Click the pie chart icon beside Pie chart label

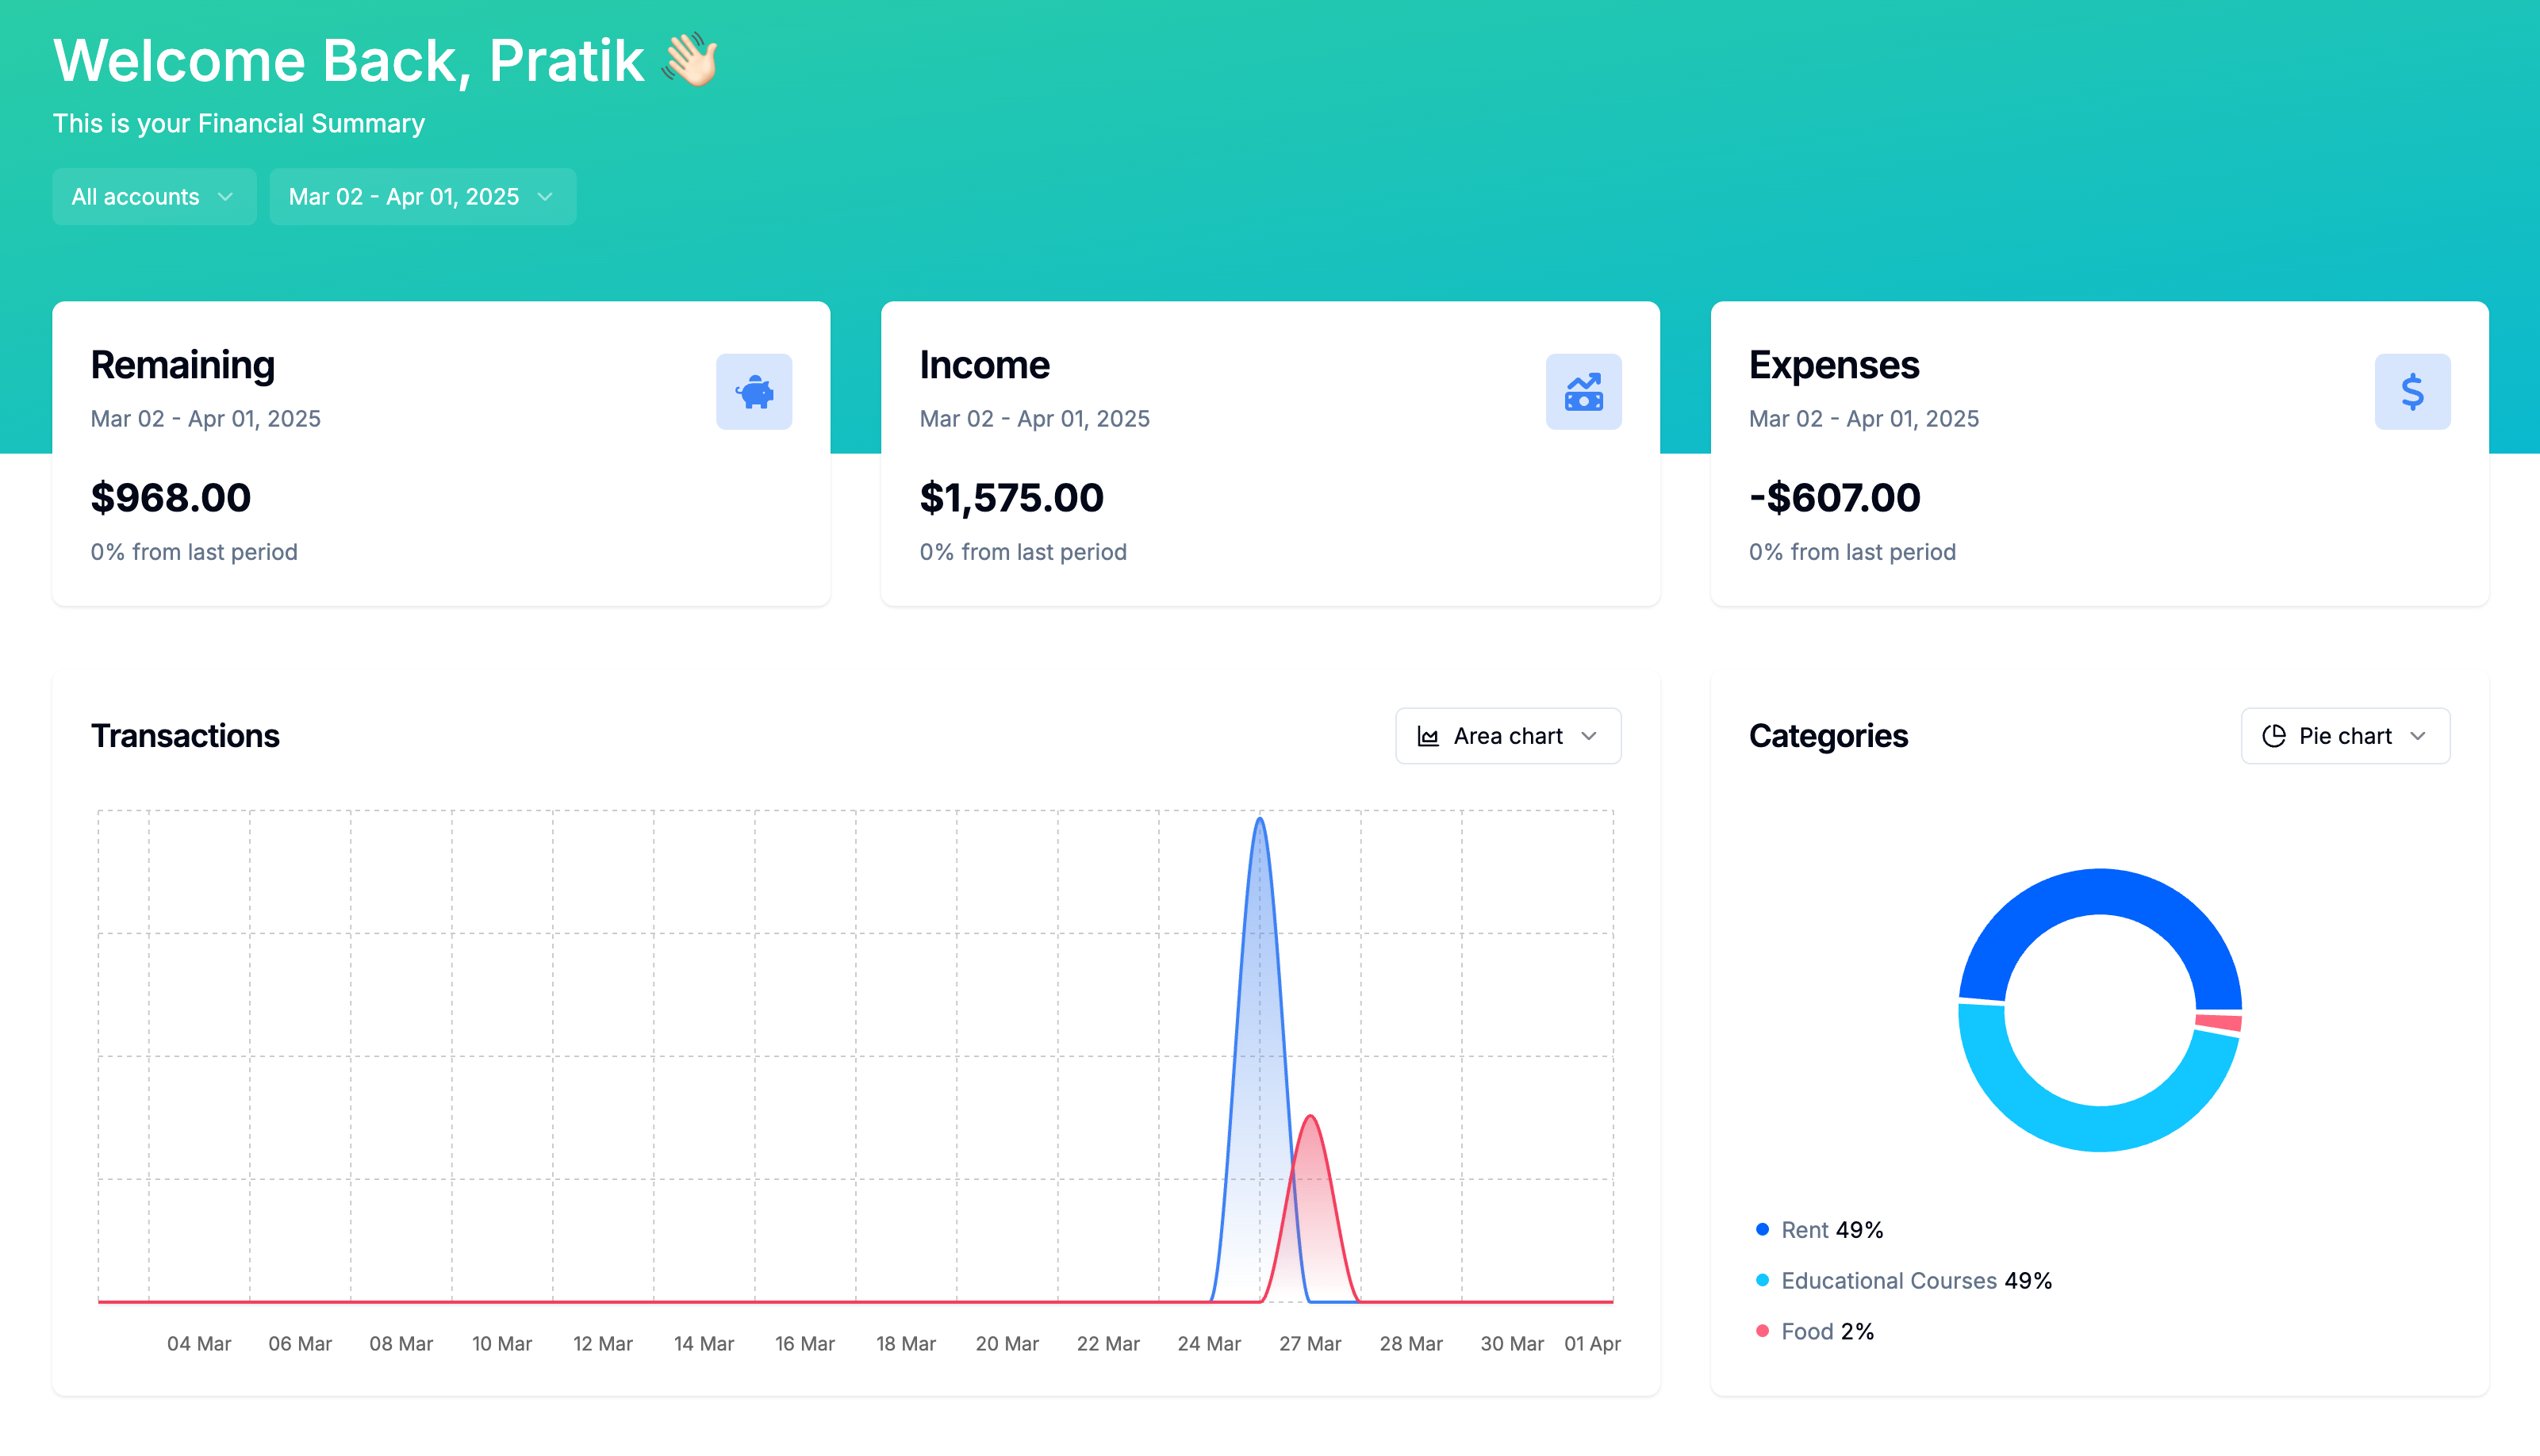[2274, 737]
